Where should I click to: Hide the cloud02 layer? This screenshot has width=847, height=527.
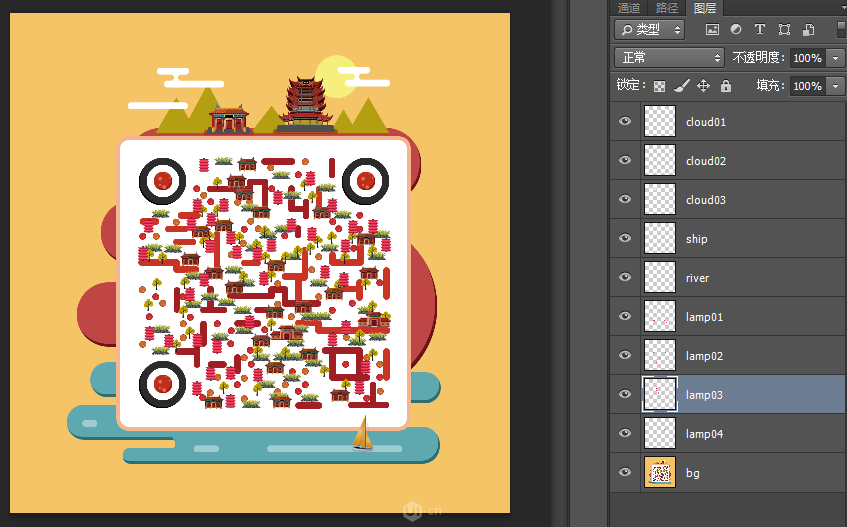[x=625, y=160]
